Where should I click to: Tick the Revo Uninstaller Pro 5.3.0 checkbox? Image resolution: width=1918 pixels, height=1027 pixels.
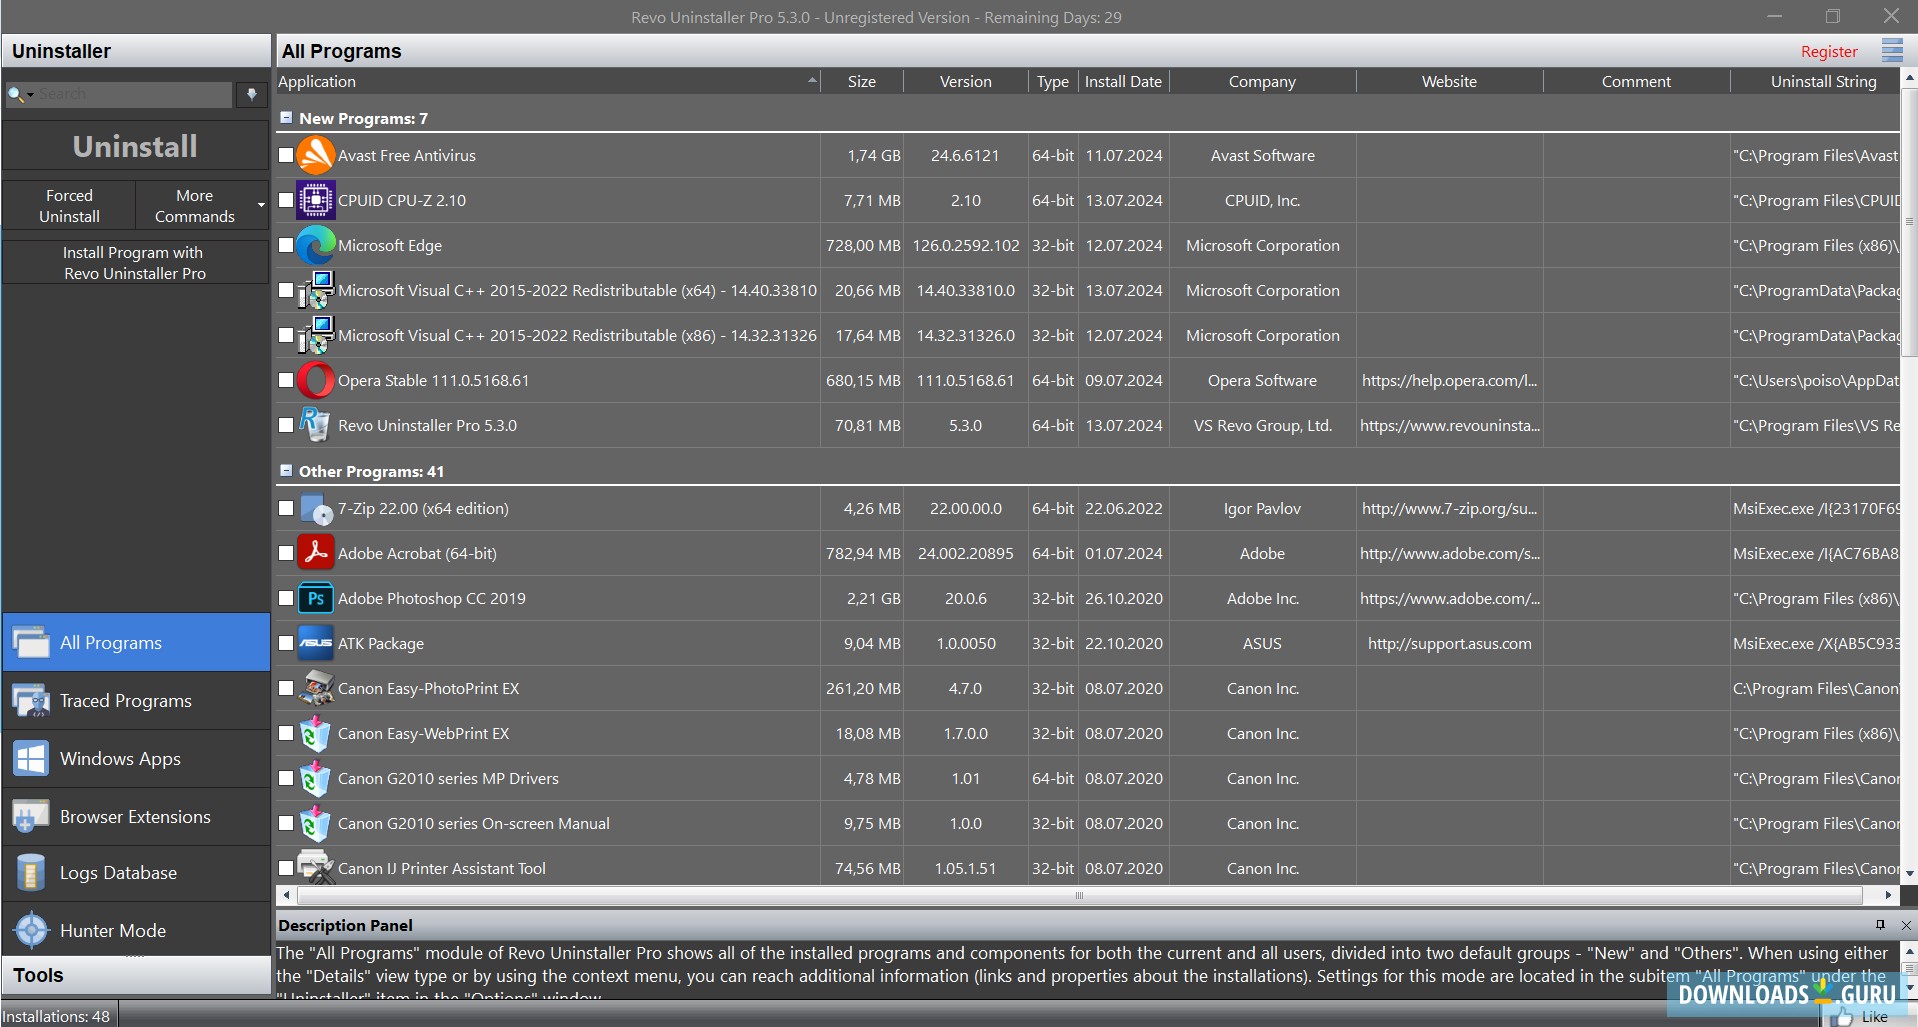[x=286, y=425]
